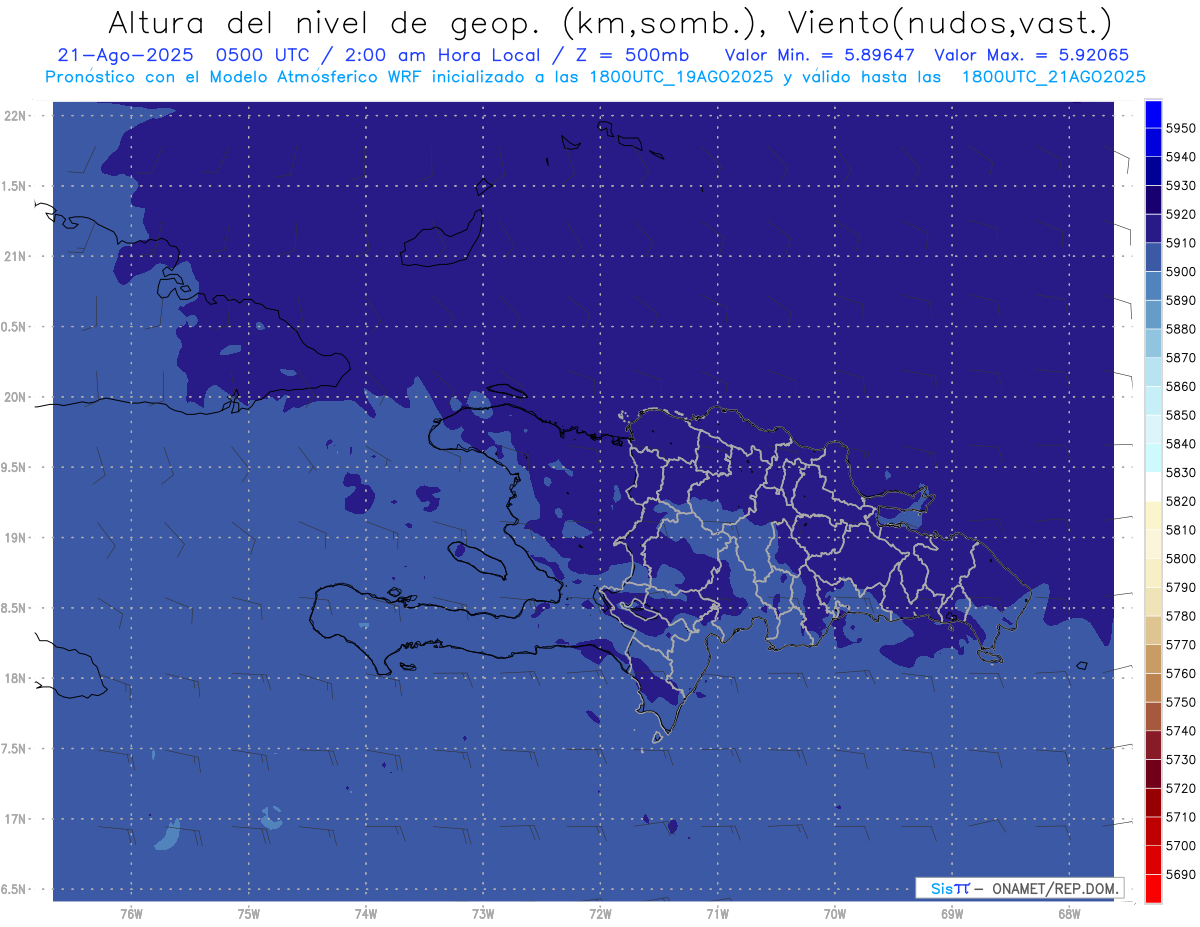Click the '68W' longitude label
Viewport: 1200px width, 927px height.
pyautogui.click(x=1069, y=914)
